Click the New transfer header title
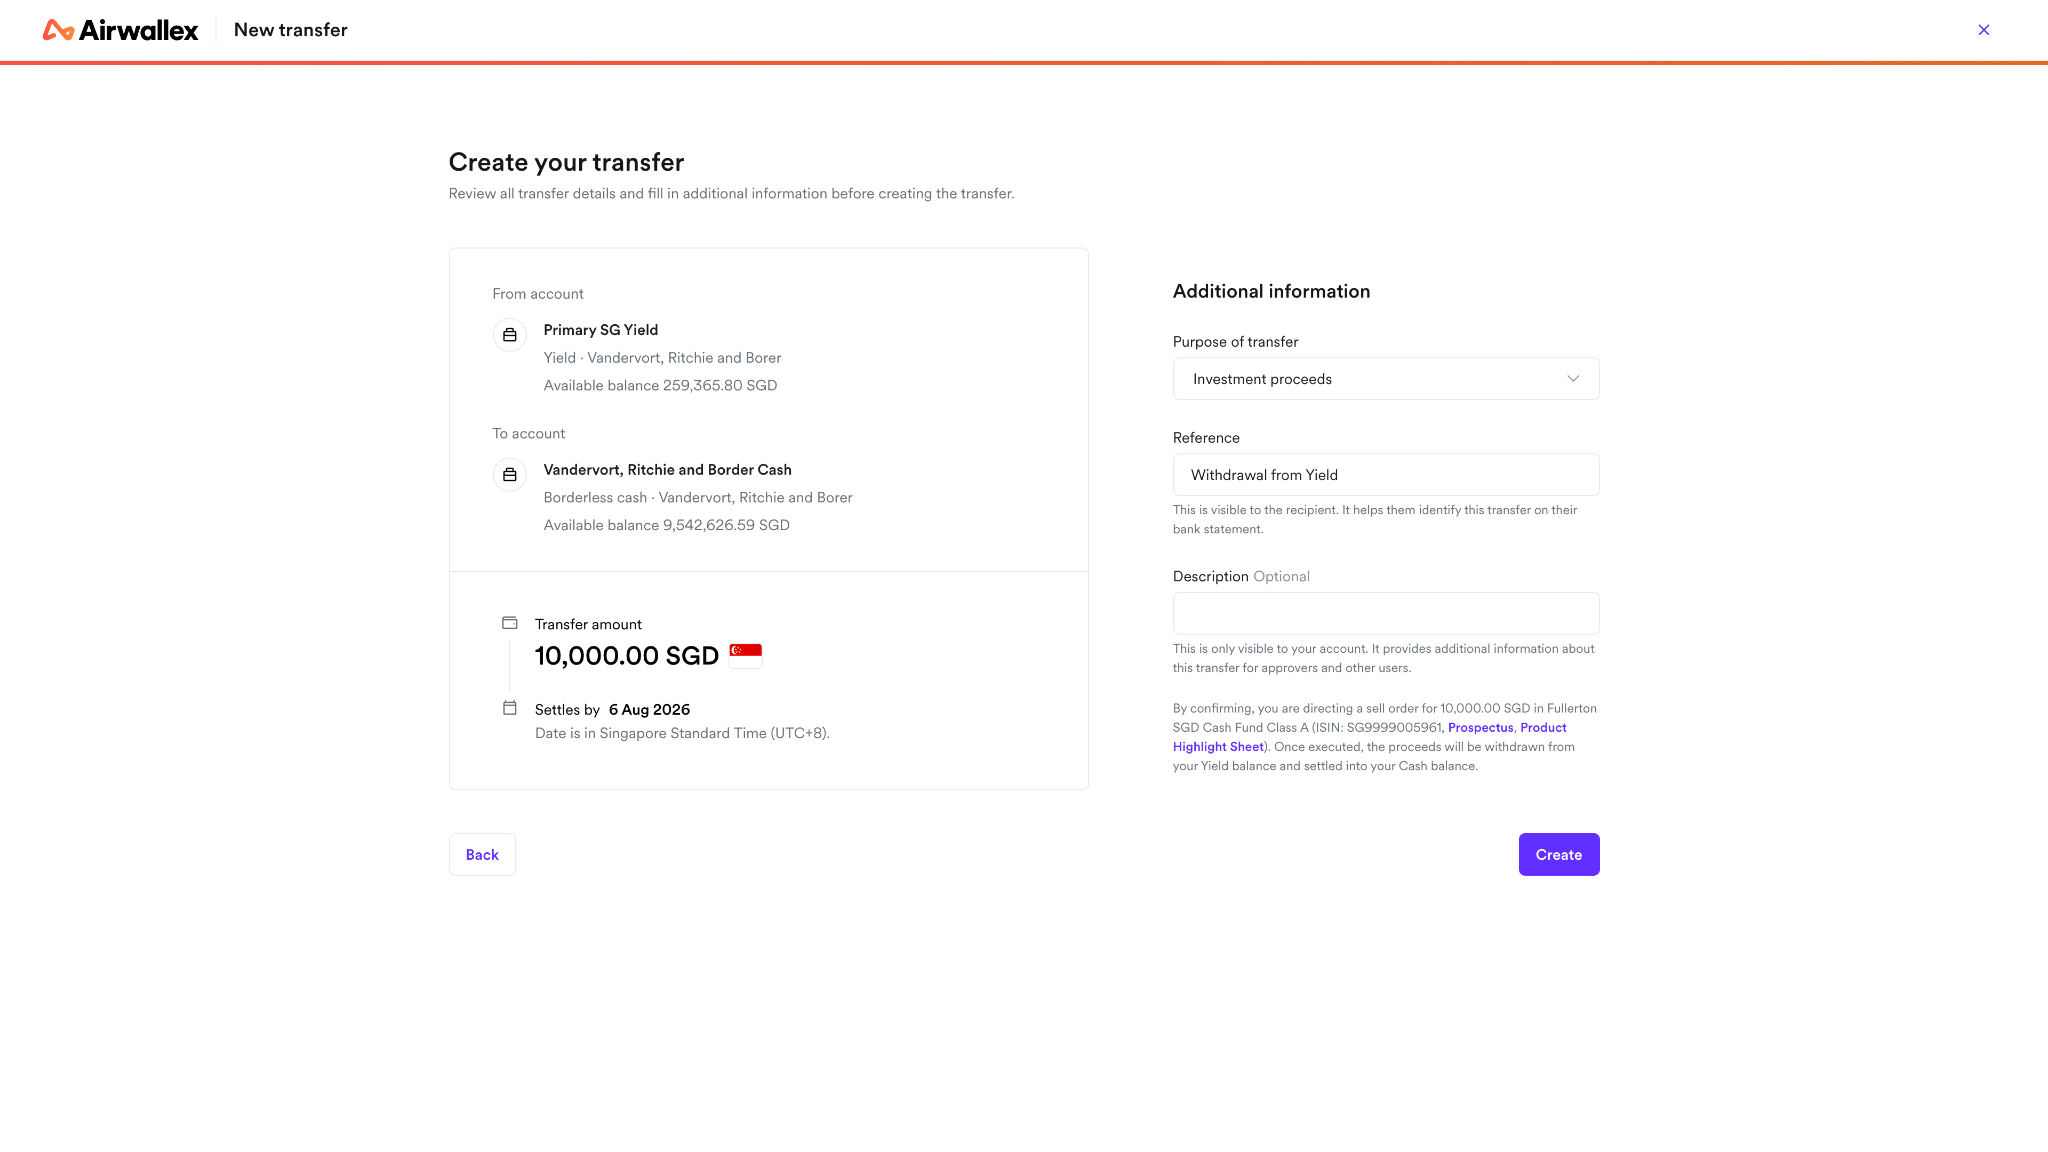 pos(291,30)
